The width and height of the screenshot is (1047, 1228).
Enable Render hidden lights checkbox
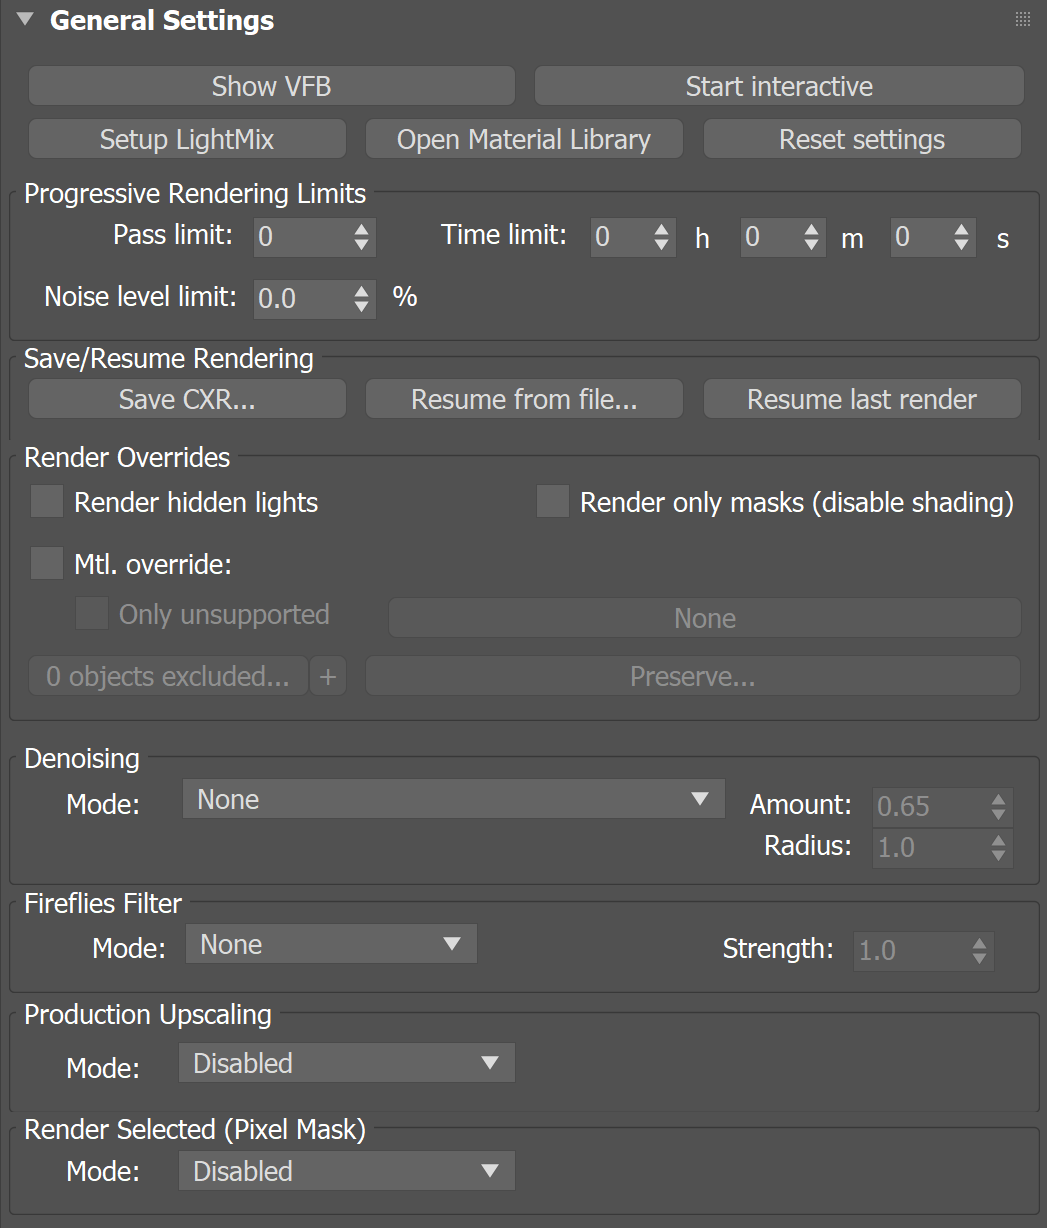point(47,501)
